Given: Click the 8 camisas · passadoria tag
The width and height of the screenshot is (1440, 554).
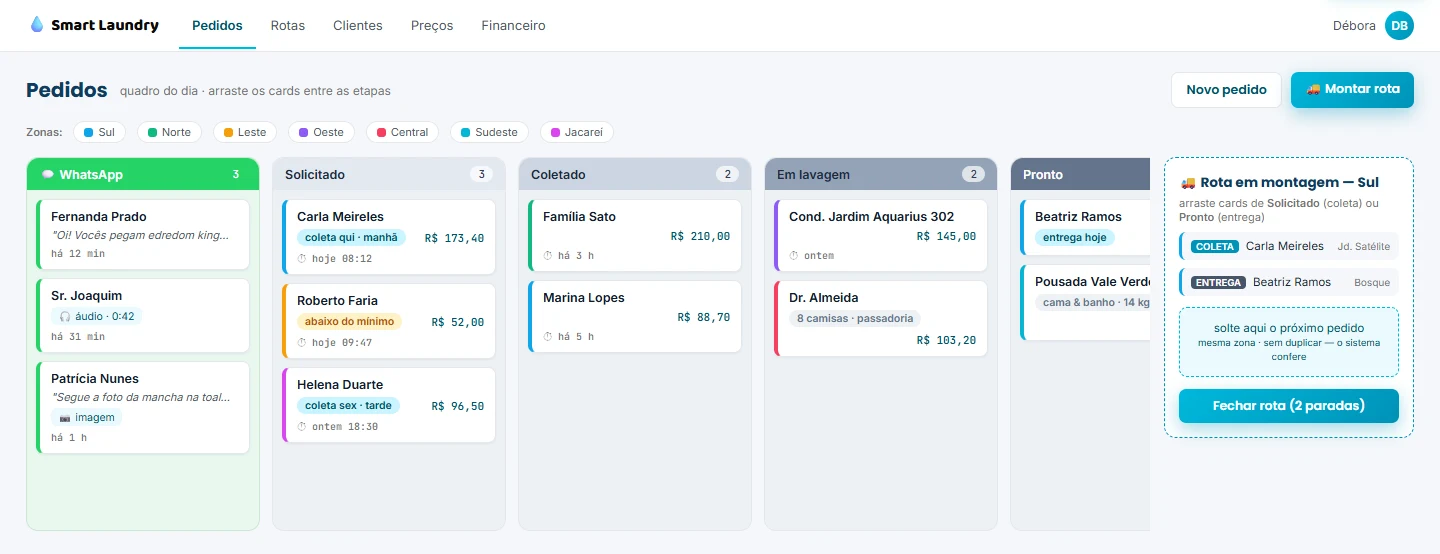Looking at the screenshot, I should pos(855,318).
